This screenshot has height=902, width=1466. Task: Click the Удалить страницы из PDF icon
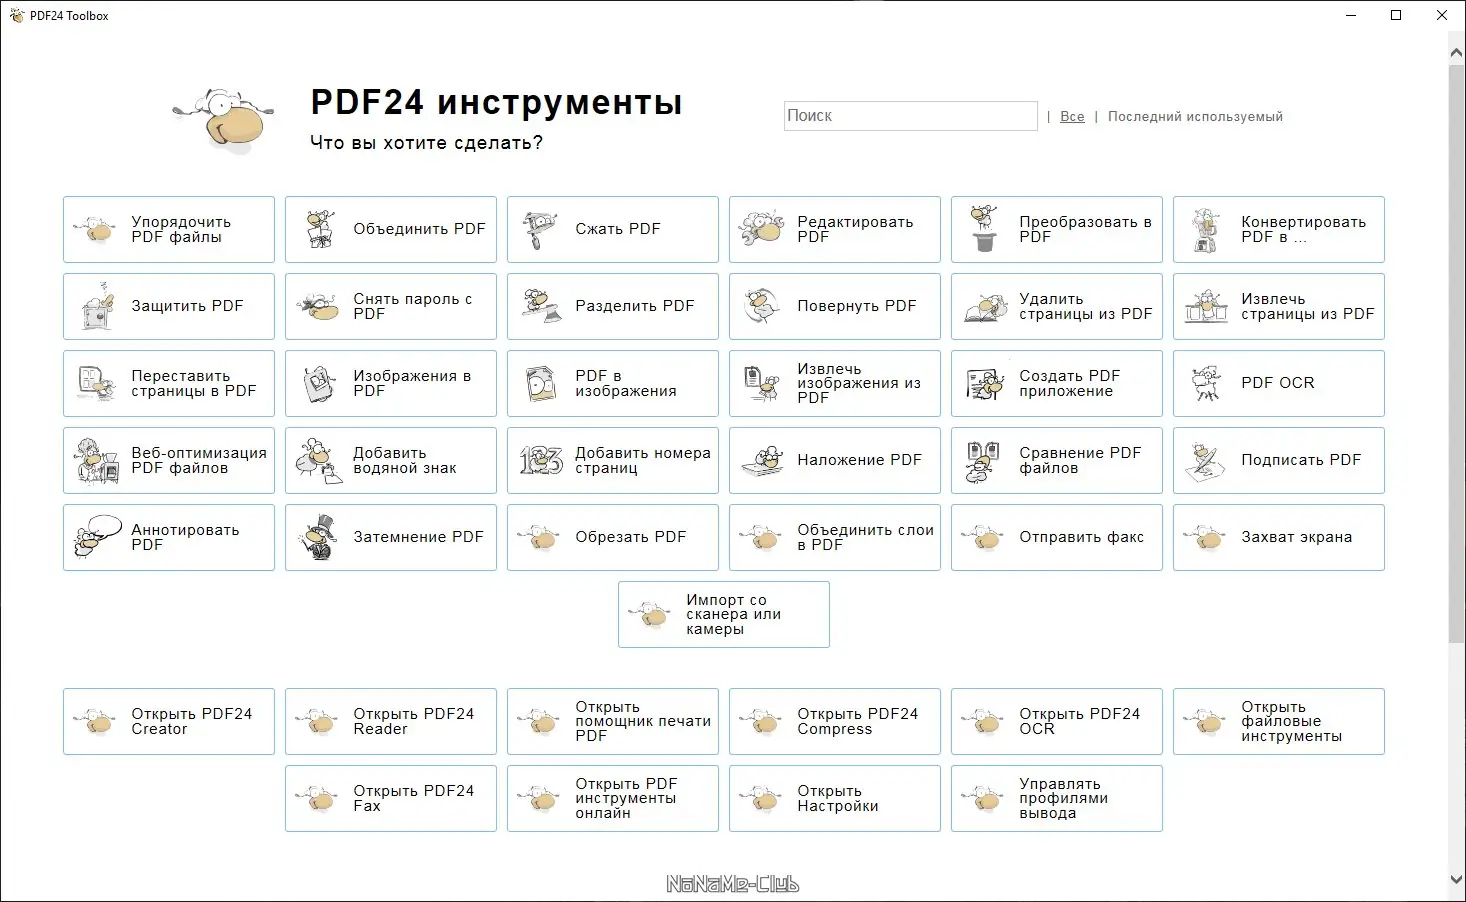(x=985, y=307)
